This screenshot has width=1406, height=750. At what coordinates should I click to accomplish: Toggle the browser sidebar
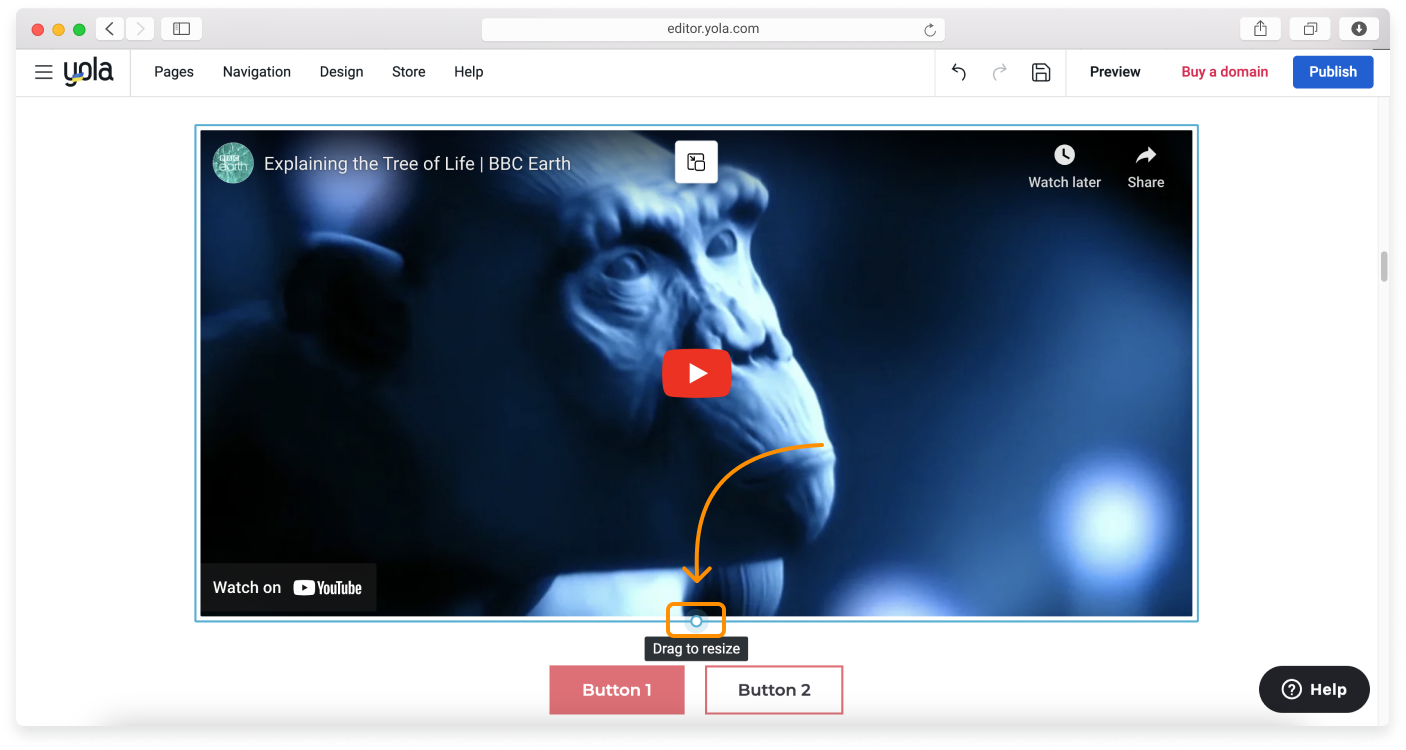(181, 29)
